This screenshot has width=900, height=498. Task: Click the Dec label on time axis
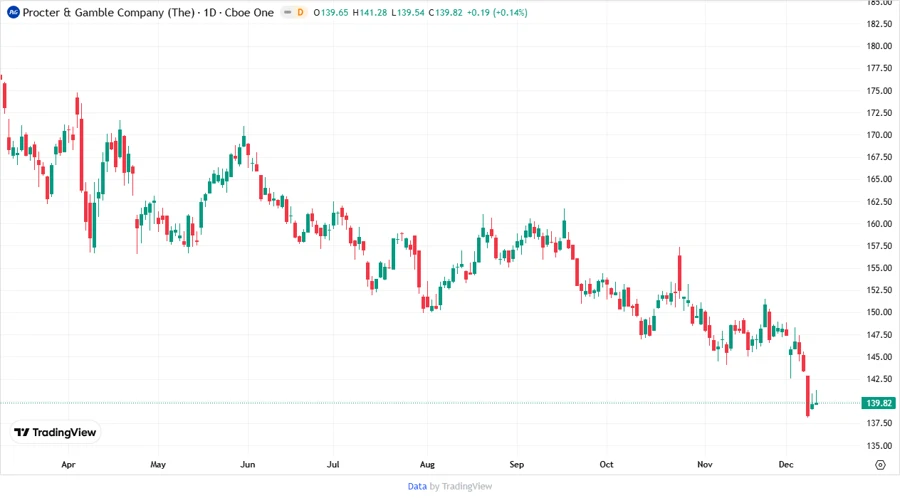coord(786,464)
